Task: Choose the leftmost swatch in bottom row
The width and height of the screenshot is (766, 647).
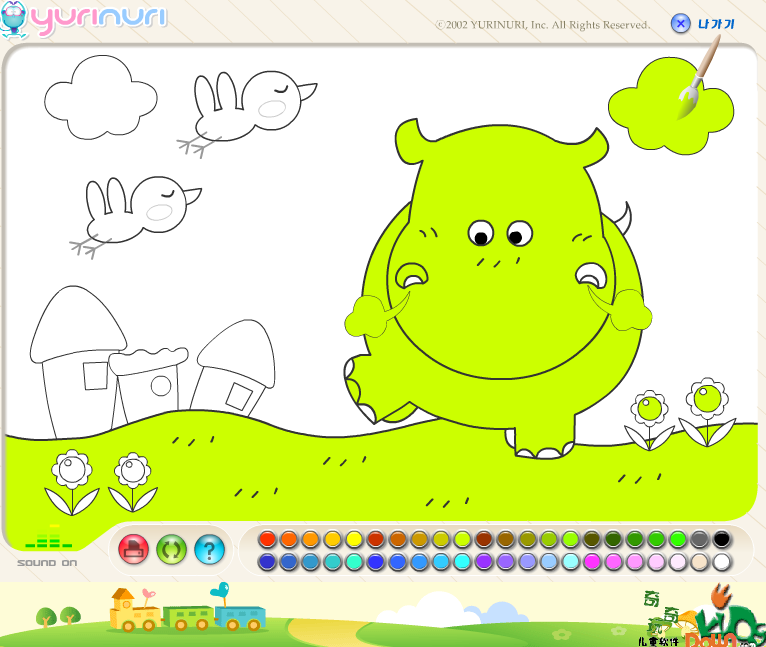Action: click(x=267, y=562)
